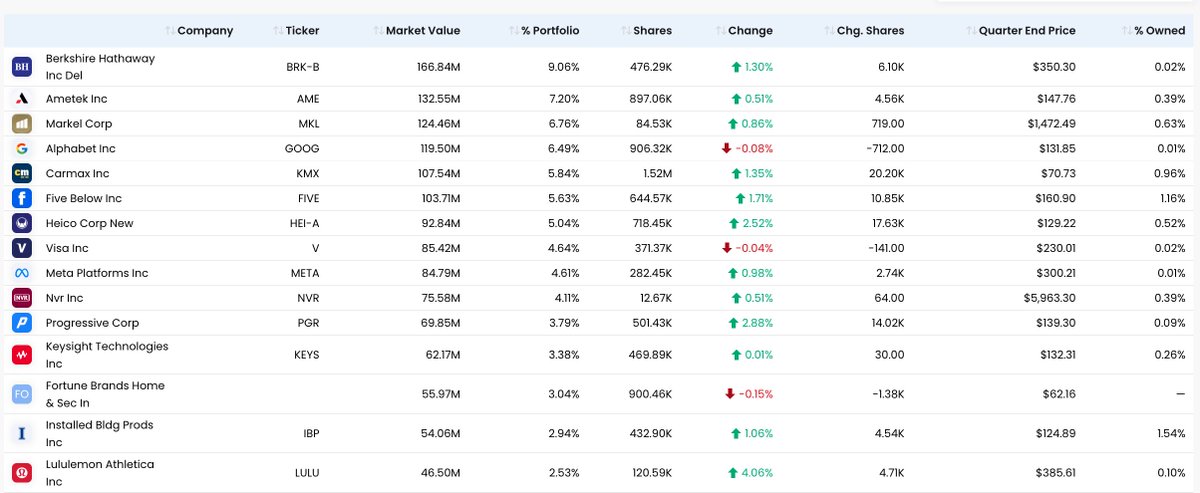The height and width of the screenshot is (493, 1200).
Task: Click the Carmax Inc logo icon
Action: pyautogui.click(x=22, y=174)
